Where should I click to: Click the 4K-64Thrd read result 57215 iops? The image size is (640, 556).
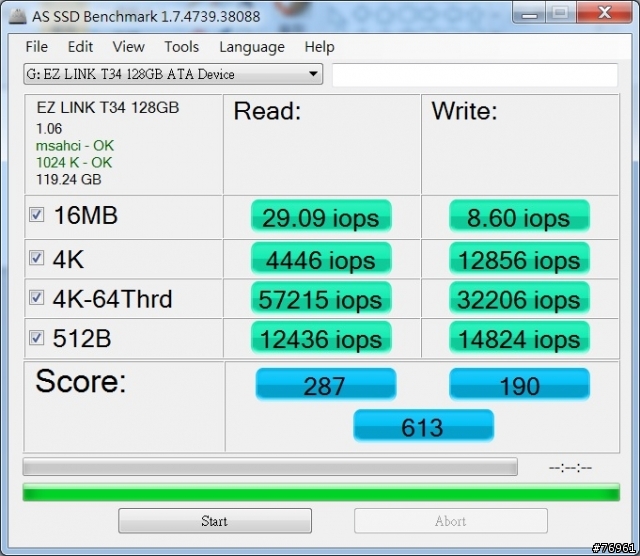(x=321, y=298)
